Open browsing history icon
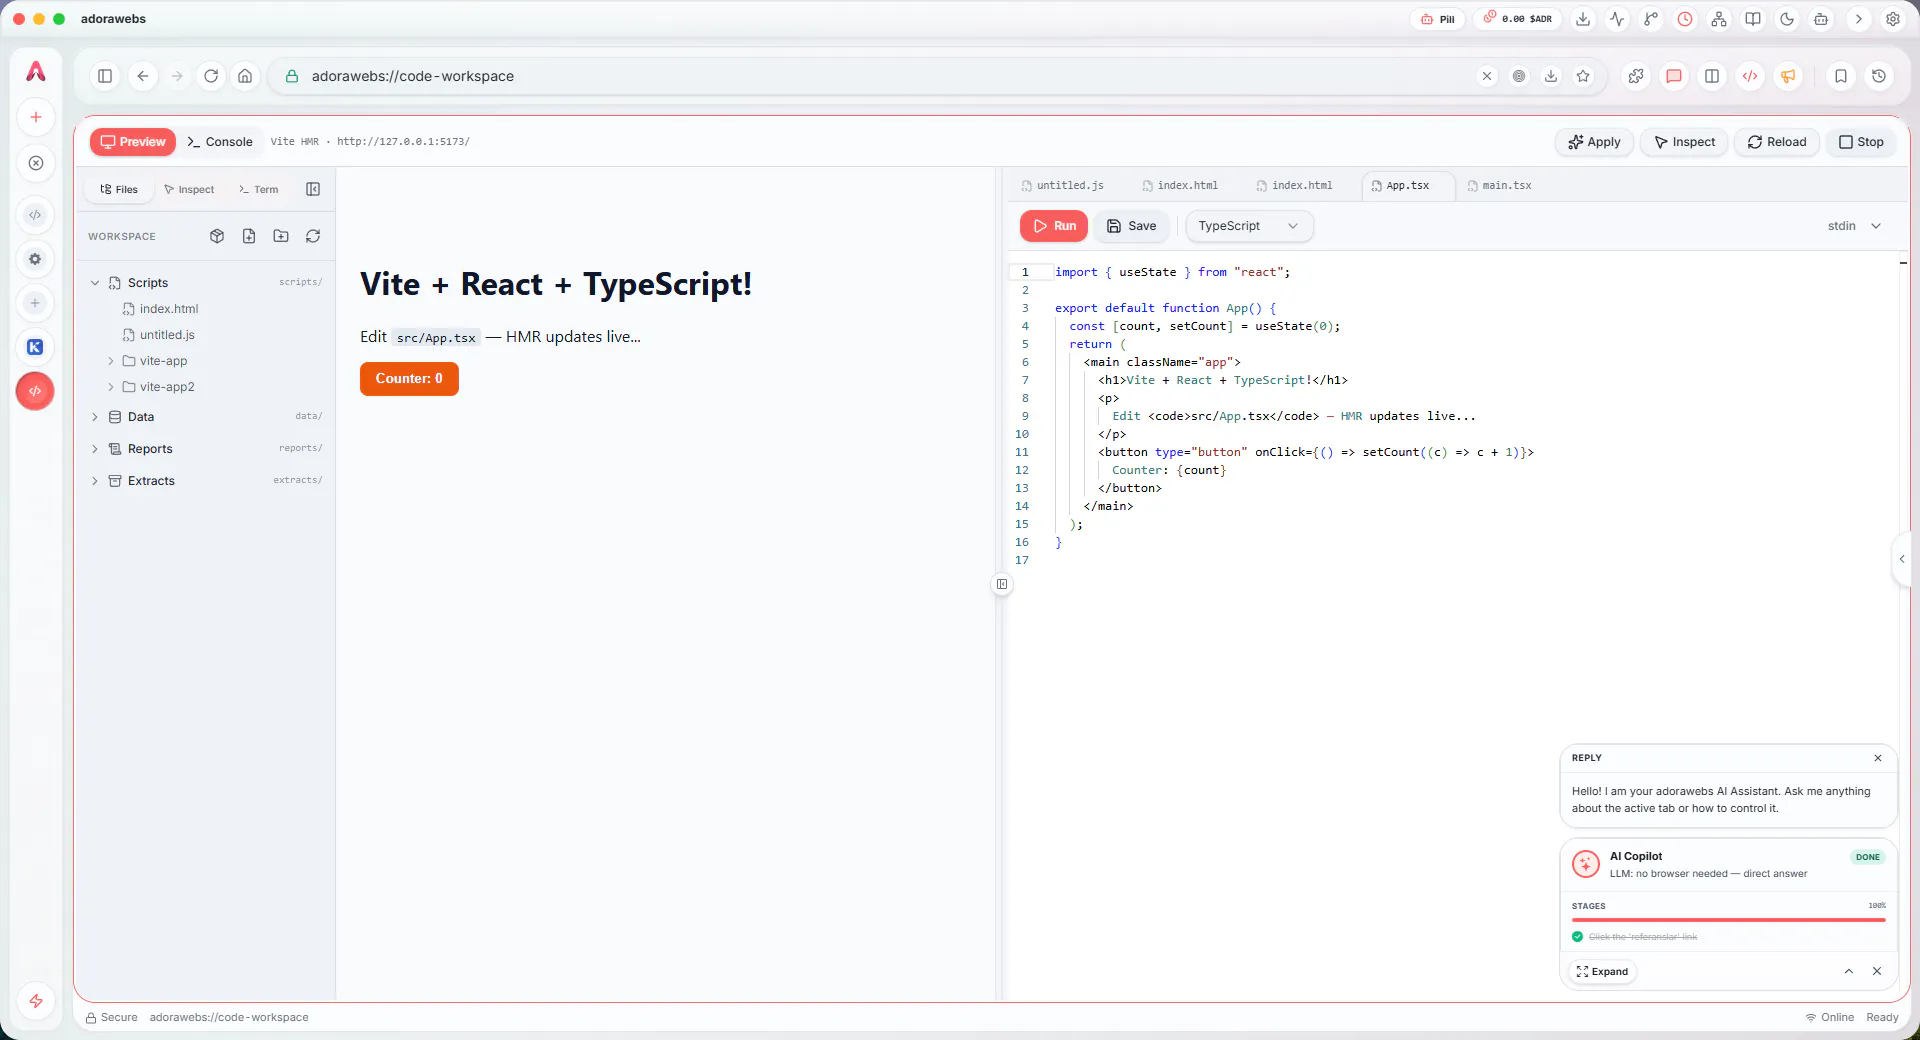Image resolution: width=1920 pixels, height=1040 pixels. (1879, 76)
